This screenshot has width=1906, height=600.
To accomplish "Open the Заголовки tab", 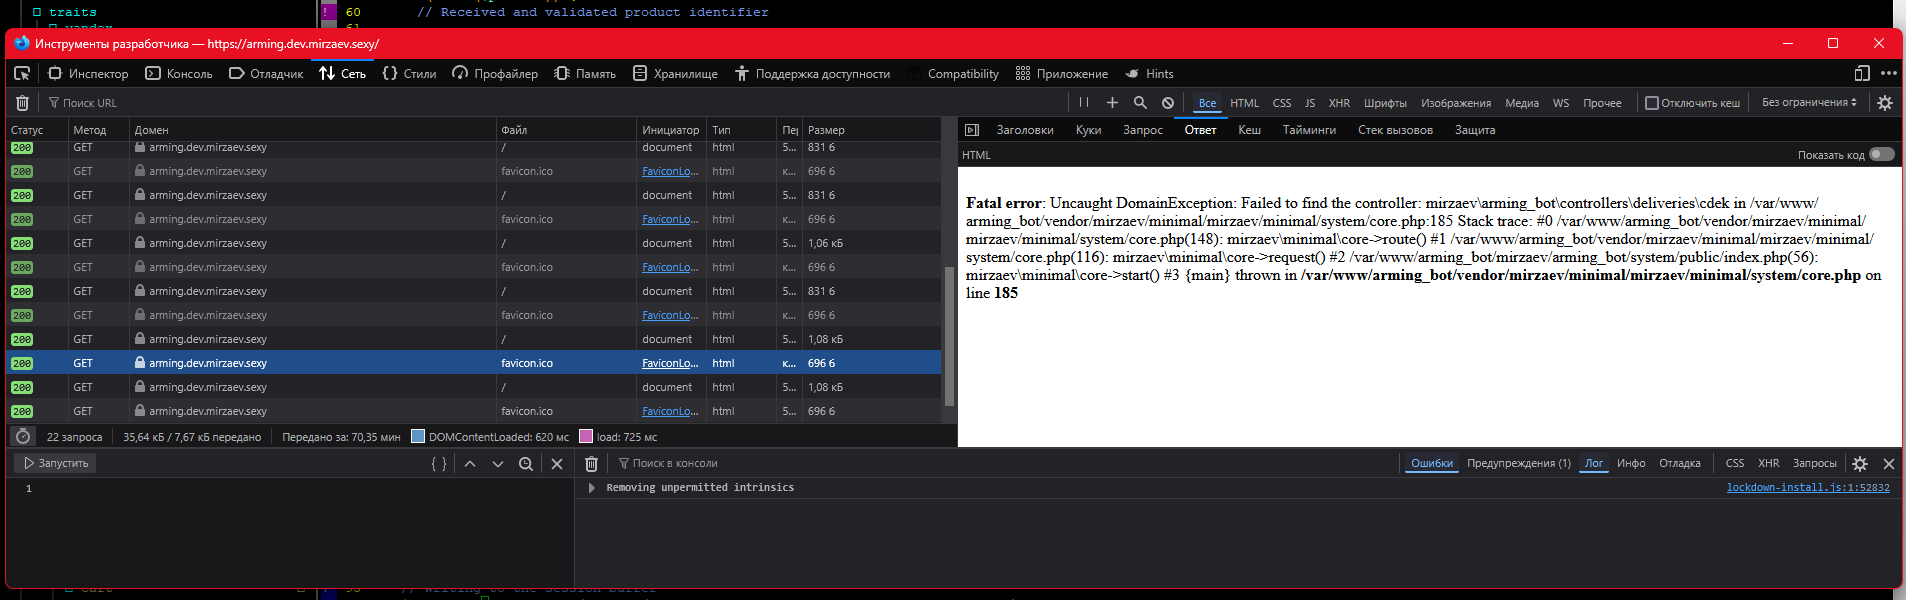I will 1025,130.
